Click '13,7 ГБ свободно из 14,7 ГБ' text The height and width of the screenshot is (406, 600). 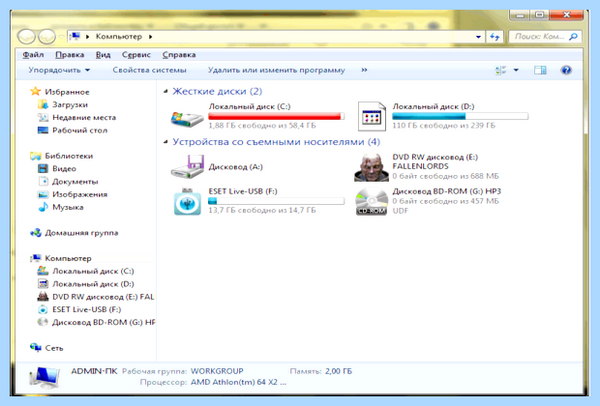point(262,210)
